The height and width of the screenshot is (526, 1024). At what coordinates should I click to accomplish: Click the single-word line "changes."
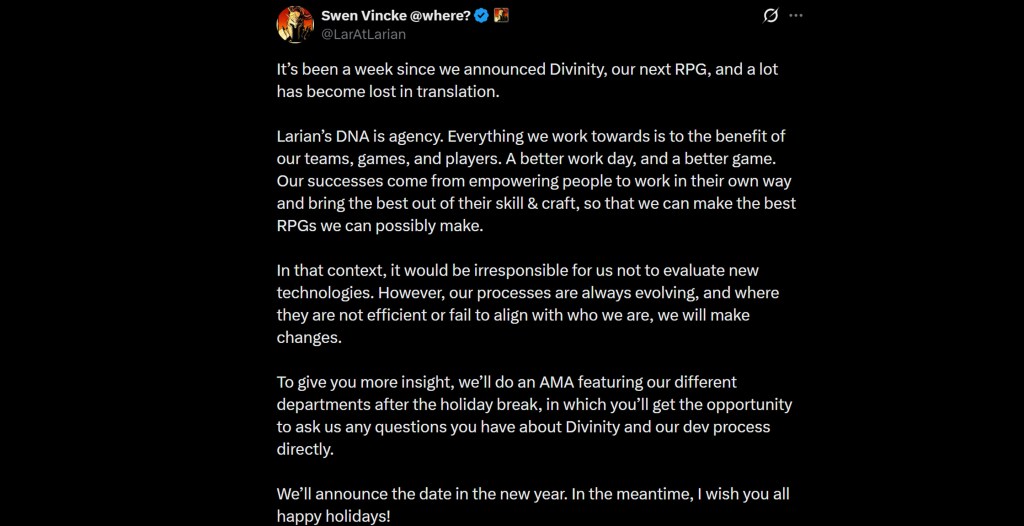309,338
